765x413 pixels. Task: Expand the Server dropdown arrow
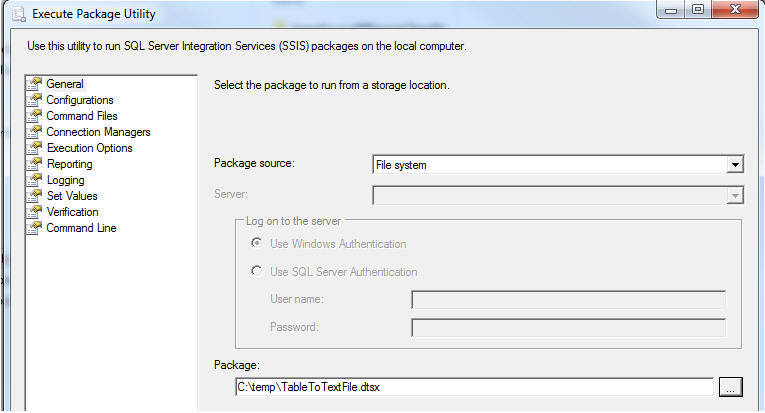point(735,196)
